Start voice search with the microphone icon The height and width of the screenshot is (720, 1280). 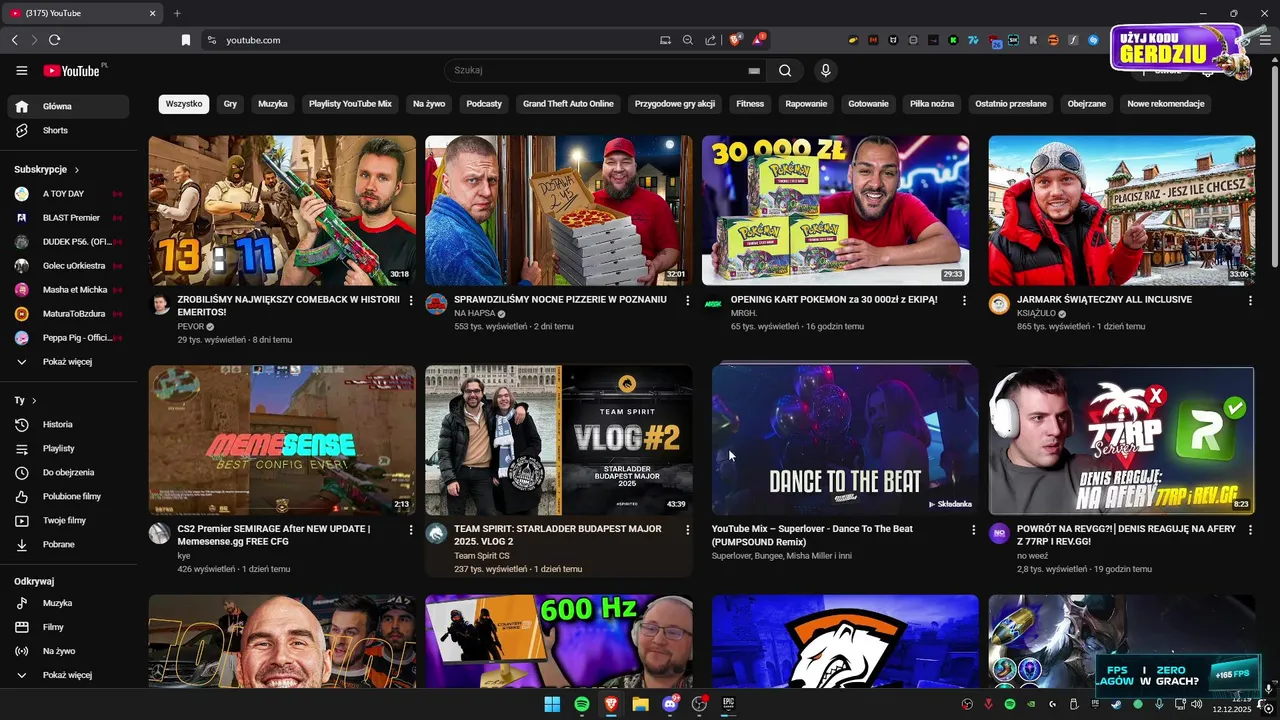[825, 70]
